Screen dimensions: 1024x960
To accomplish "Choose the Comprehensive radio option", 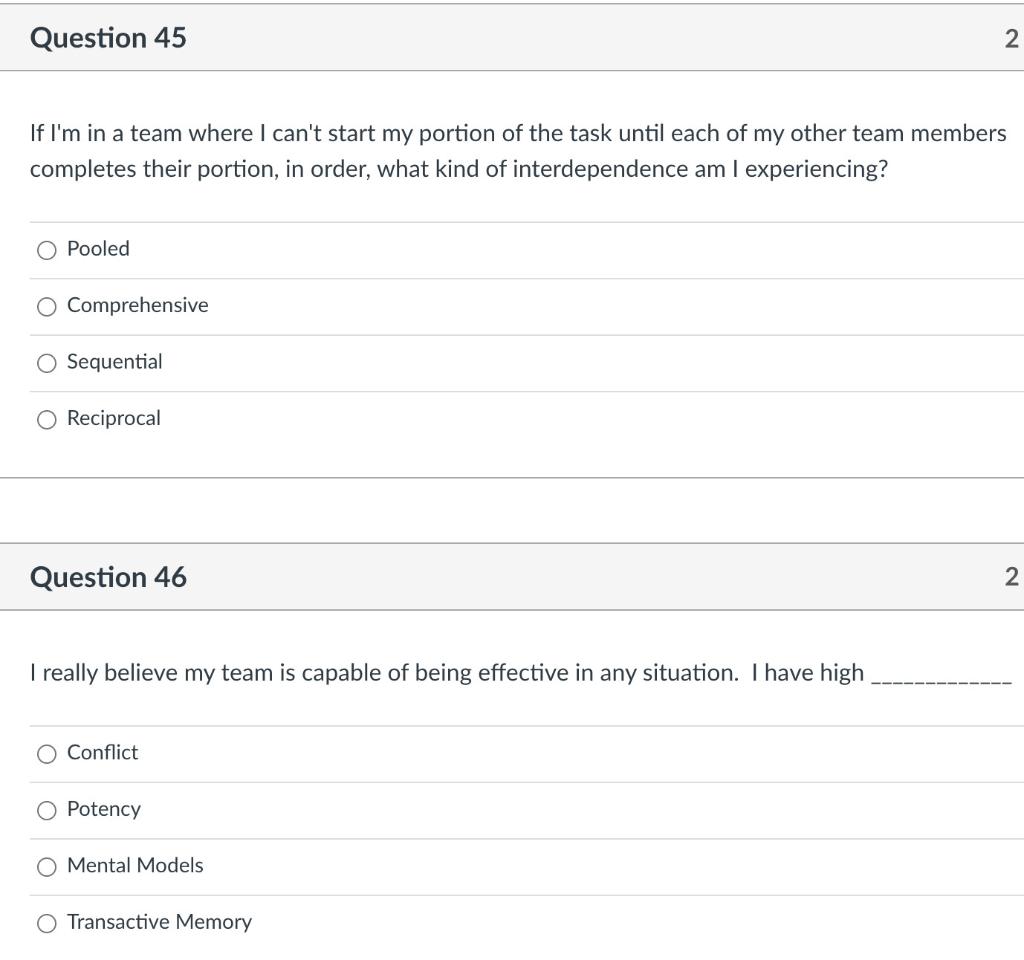I will click(46, 307).
